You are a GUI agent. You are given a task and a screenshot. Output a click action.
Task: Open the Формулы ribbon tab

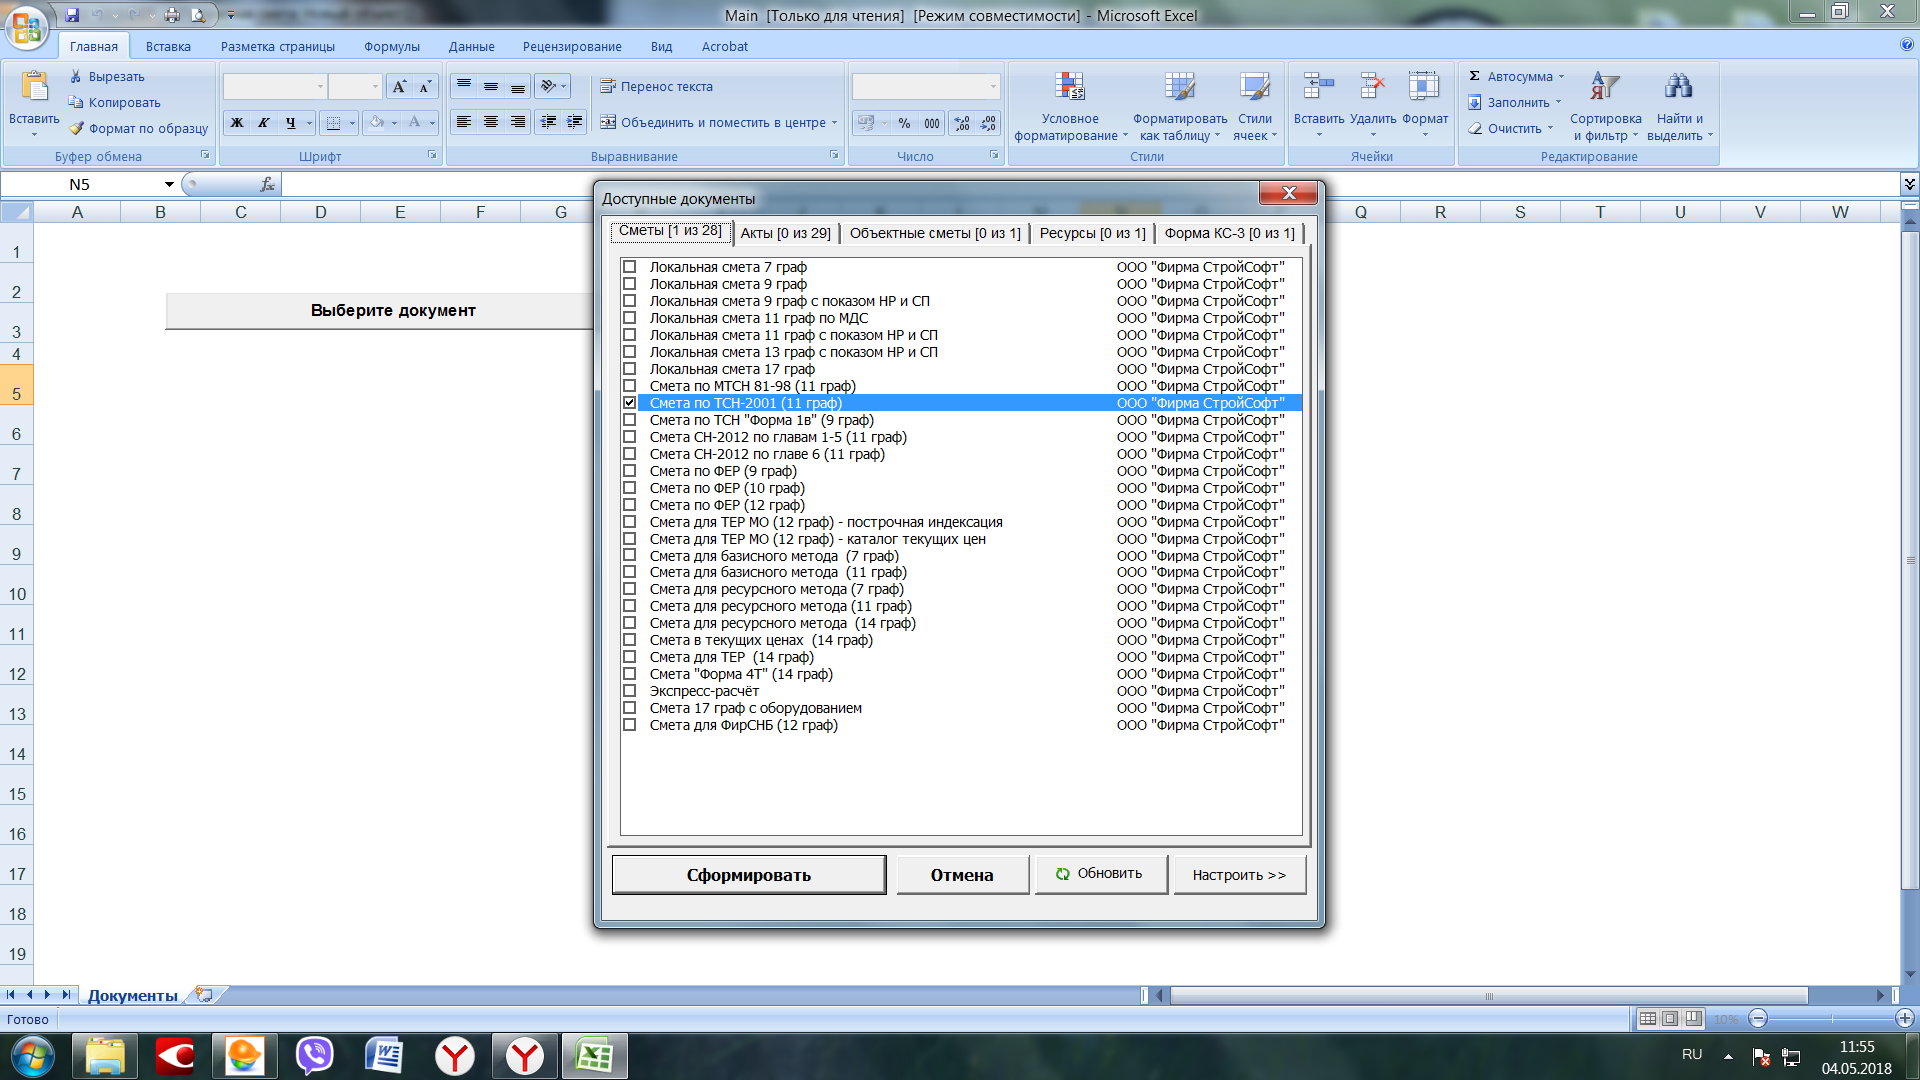[392, 47]
